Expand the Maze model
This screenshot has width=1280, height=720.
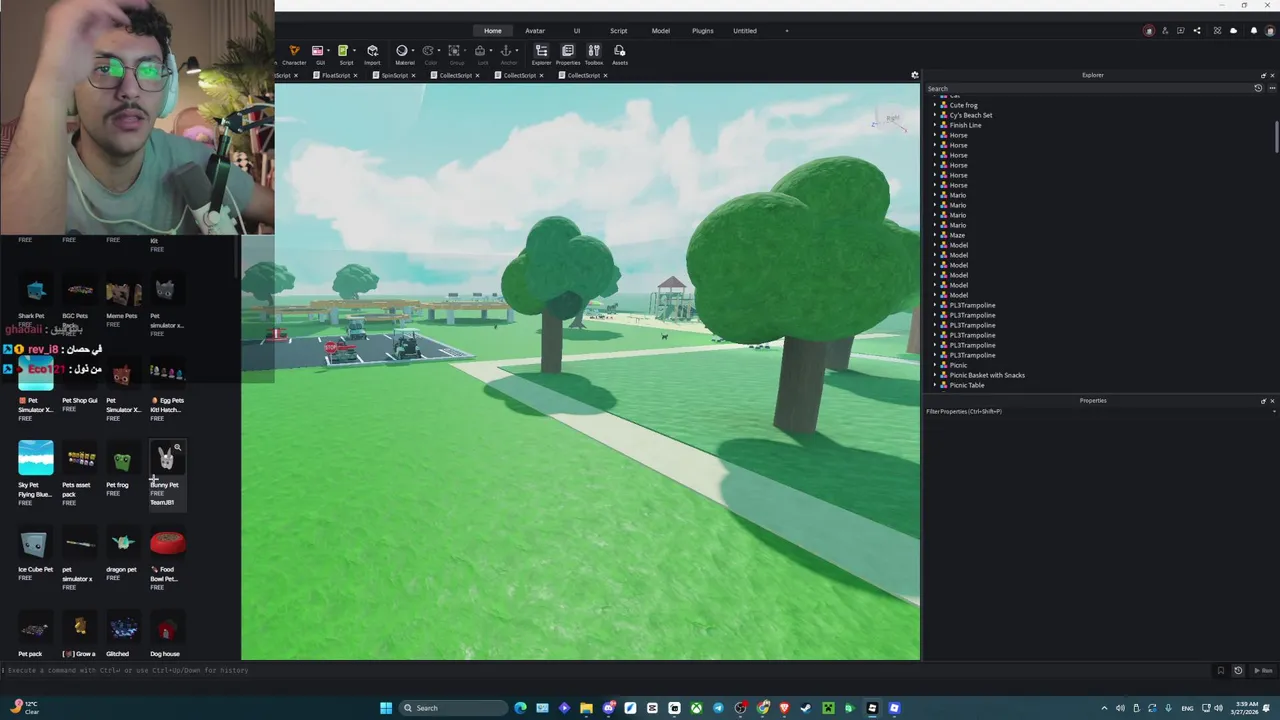935,235
